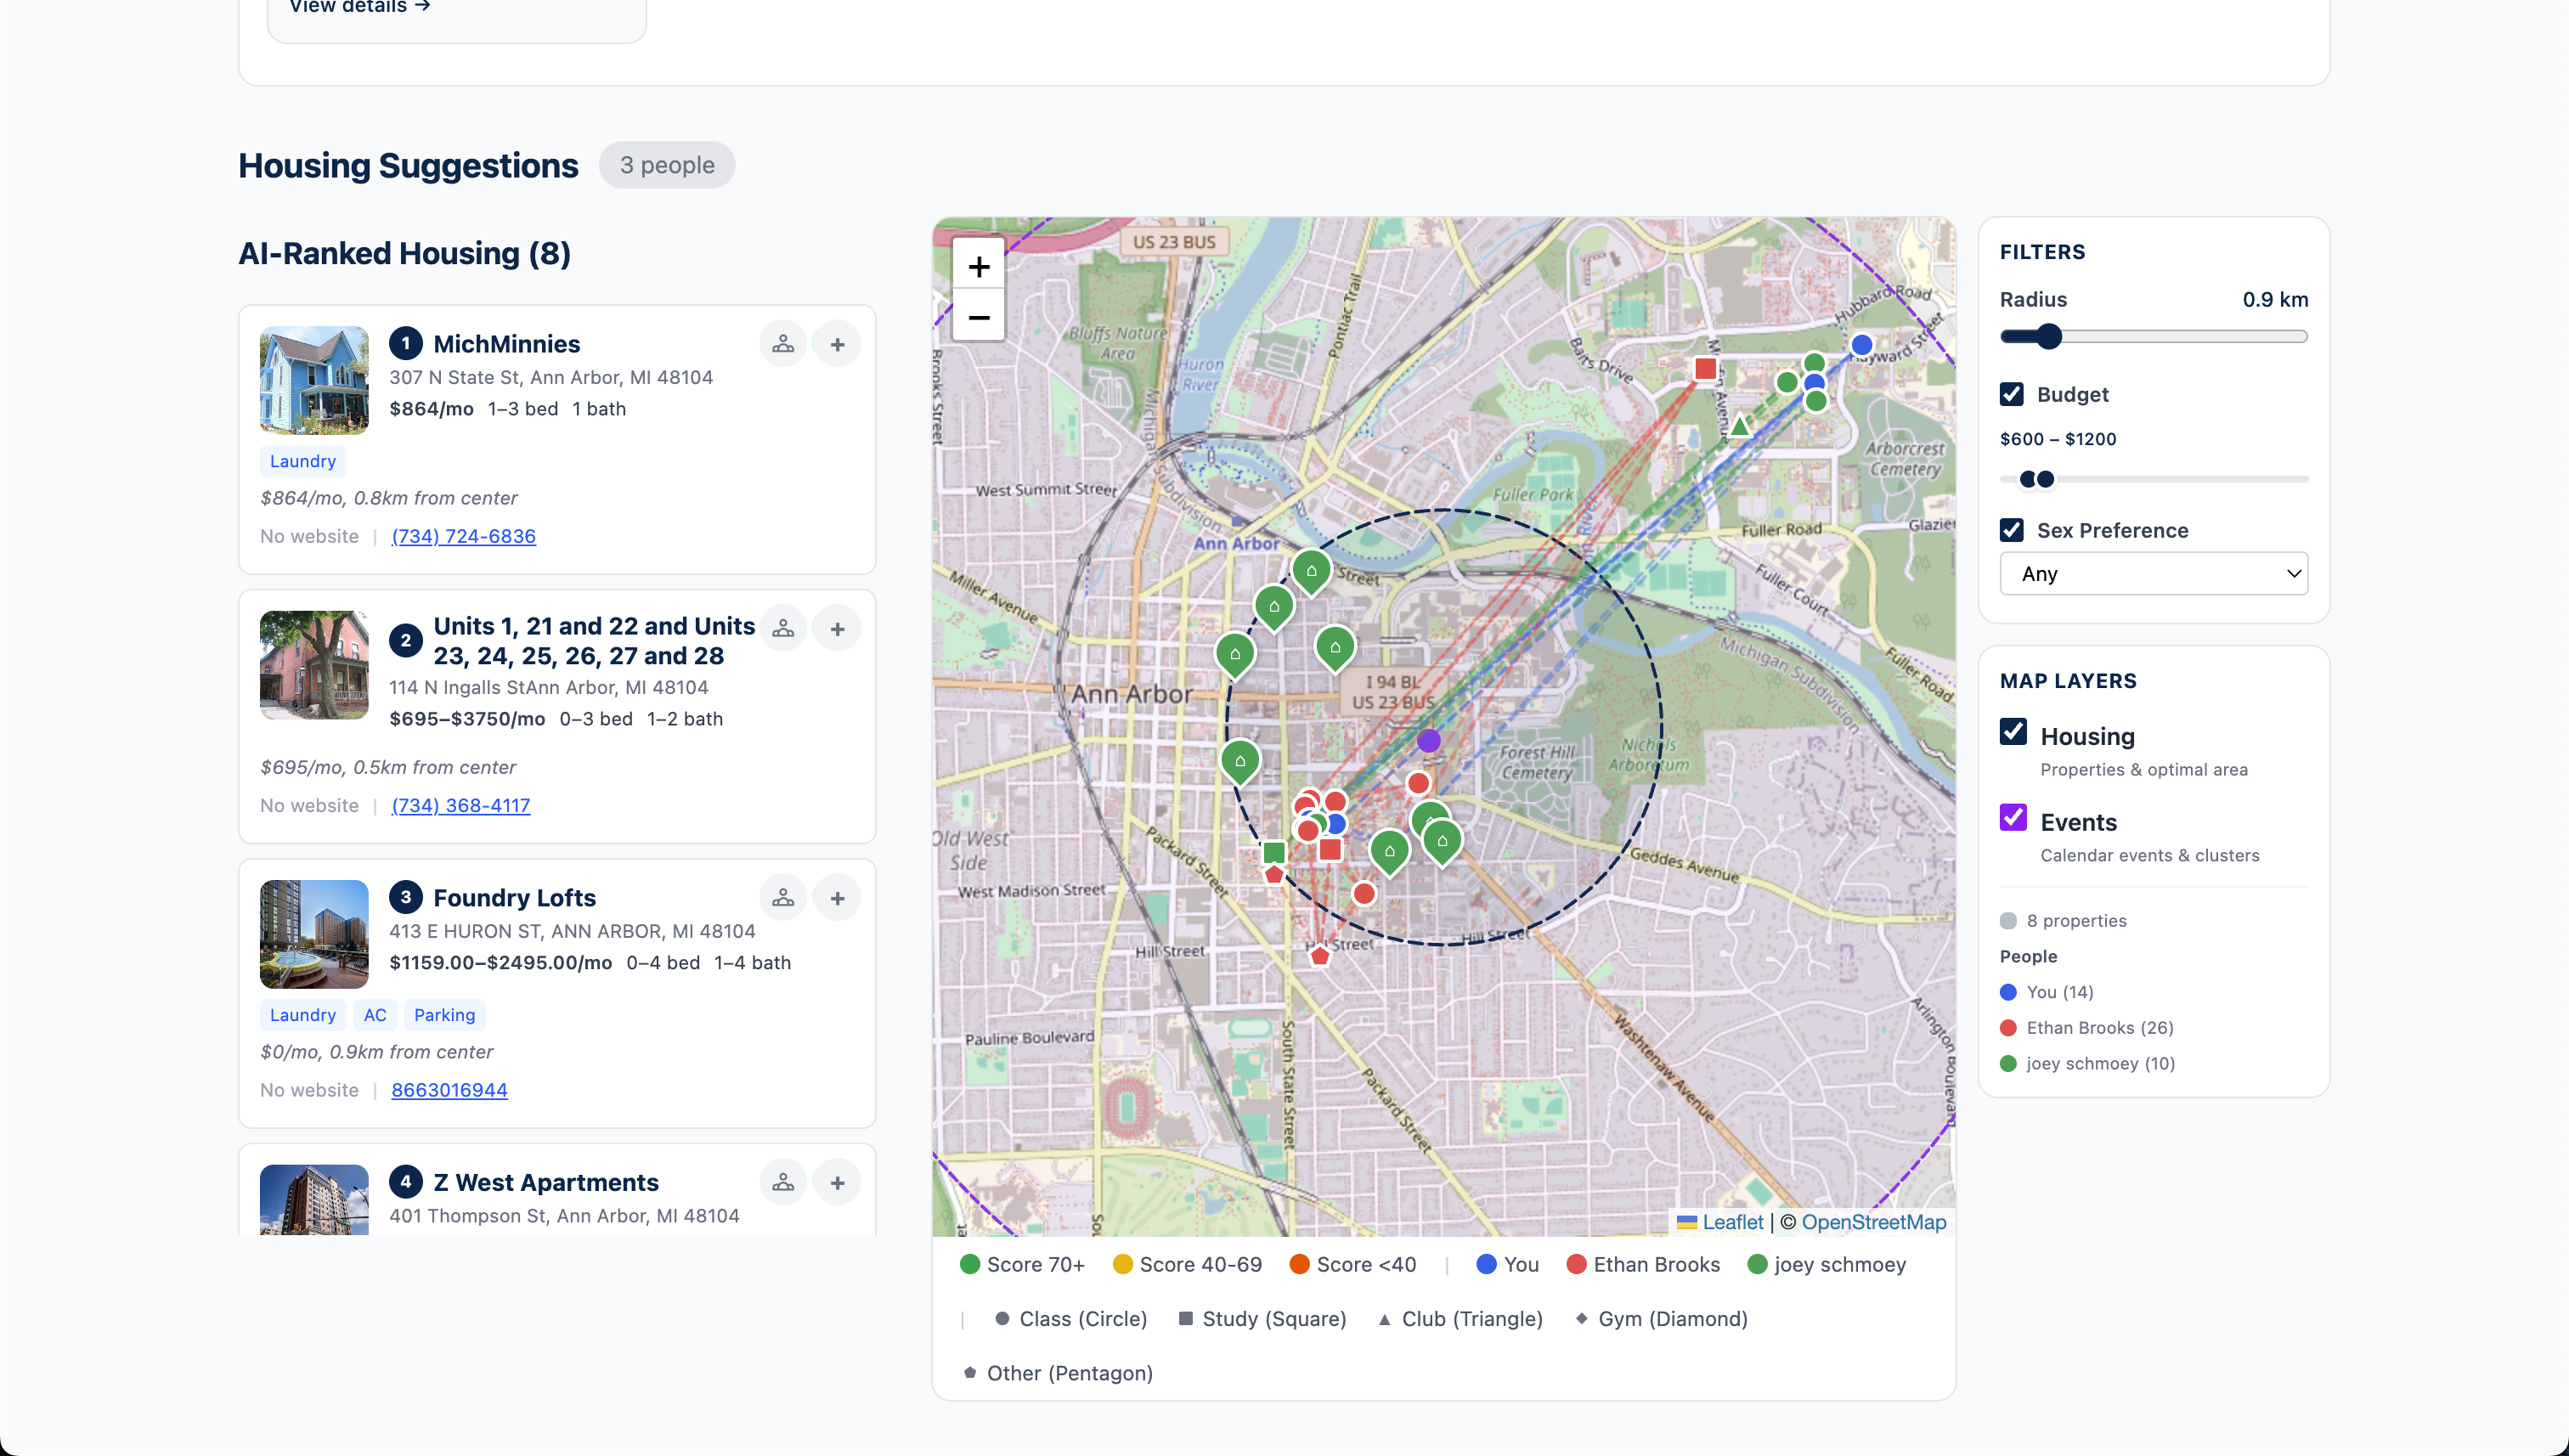Click the Laundry tag on Foundry Lofts
This screenshot has height=1456, width=2569.
tap(302, 1015)
